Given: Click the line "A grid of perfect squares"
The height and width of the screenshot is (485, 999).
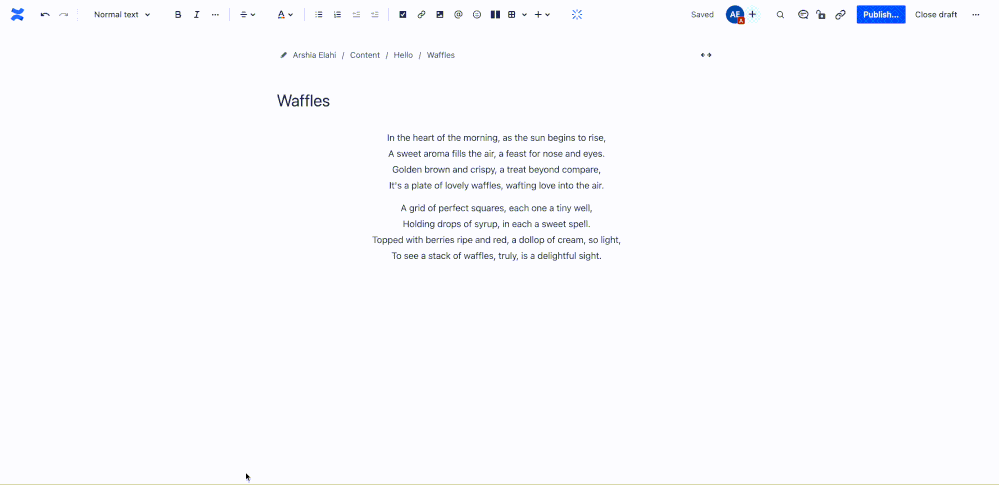Looking at the screenshot, I should tap(496, 208).
